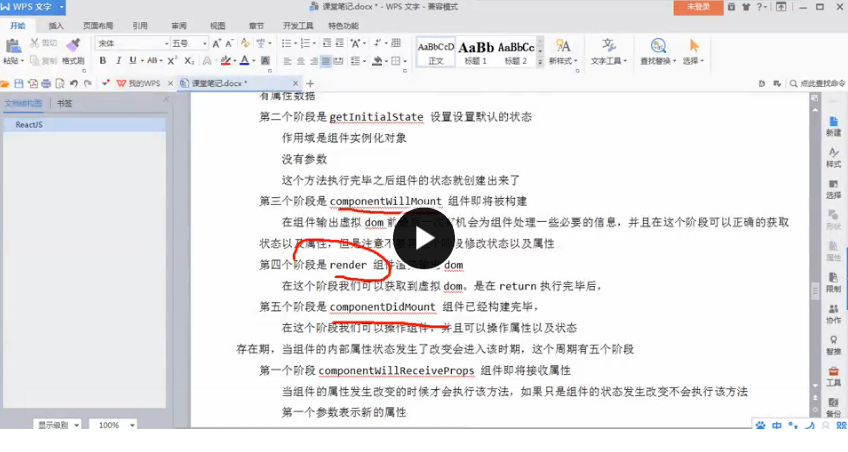
Task: Open numbered list dropdown arrow
Action: tap(314, 43)
